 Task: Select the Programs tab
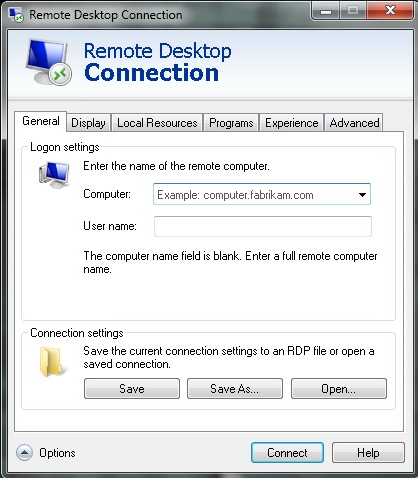click(x=231, y=123)
